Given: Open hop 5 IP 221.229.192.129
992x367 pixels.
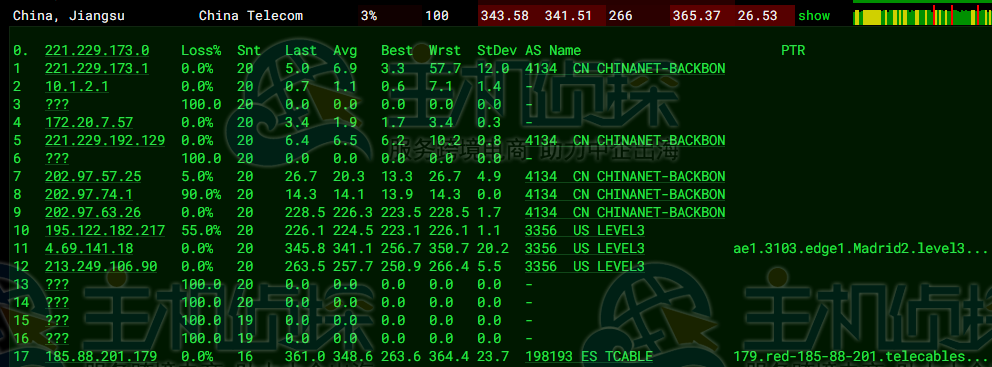Looking at the screenshot, I should (x=105, y=140).
